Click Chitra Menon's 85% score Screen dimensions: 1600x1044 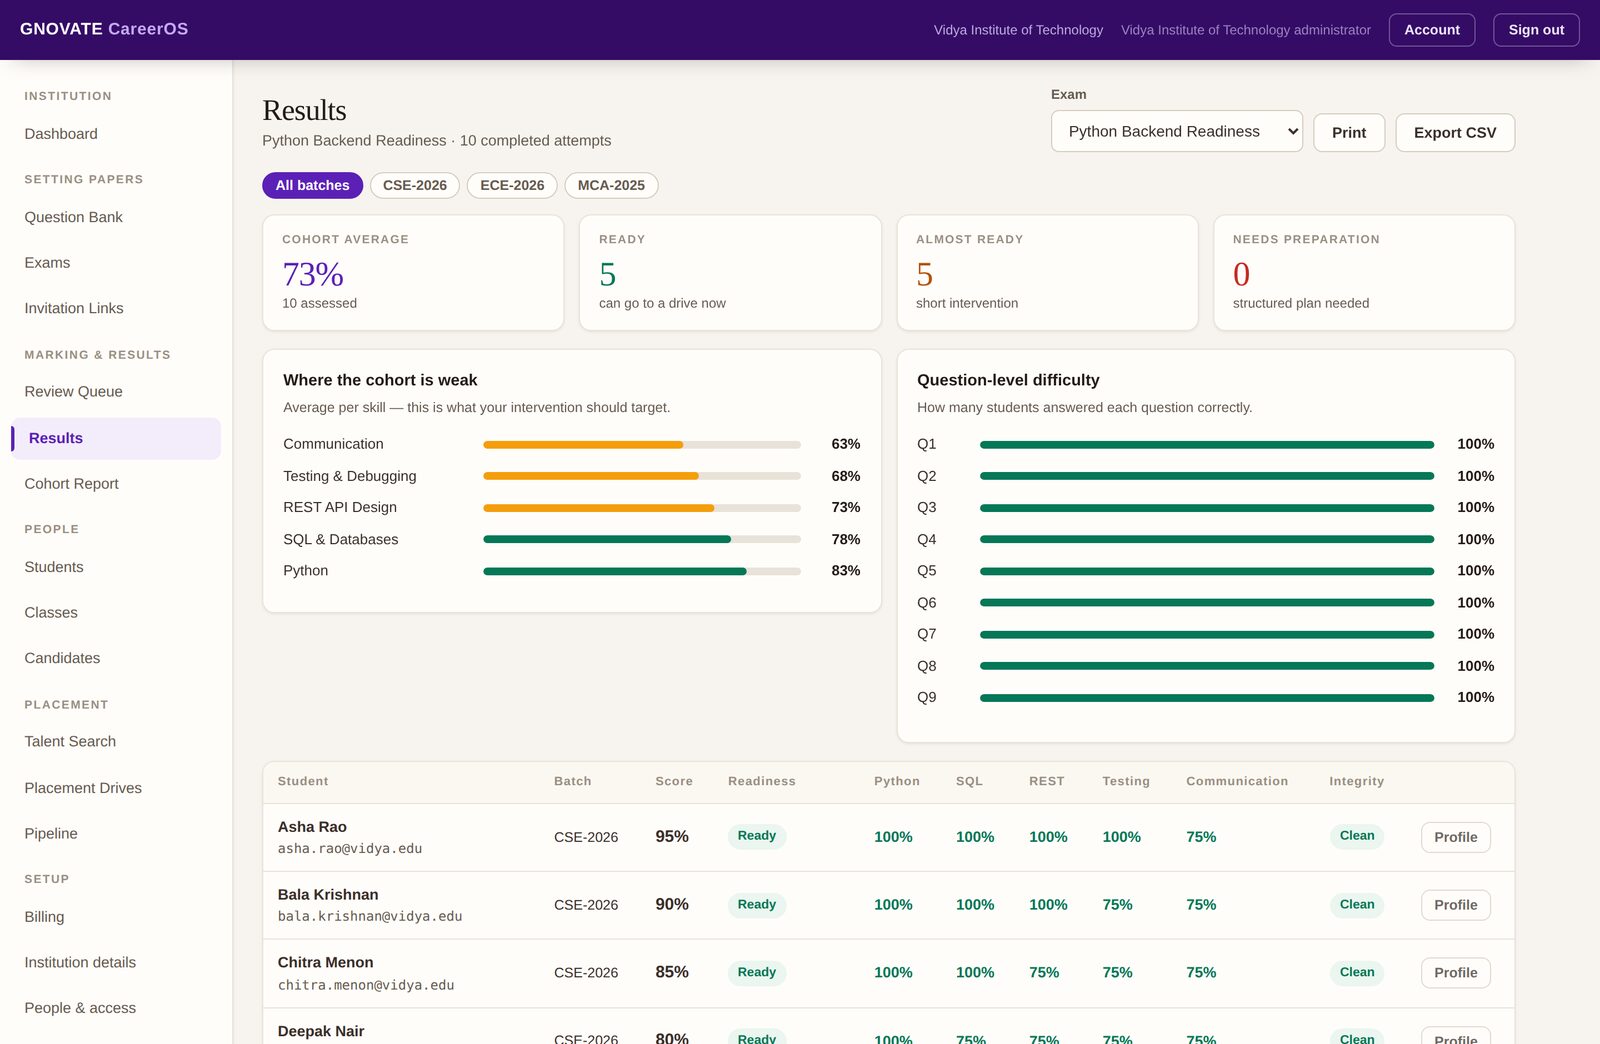point(672,972)
